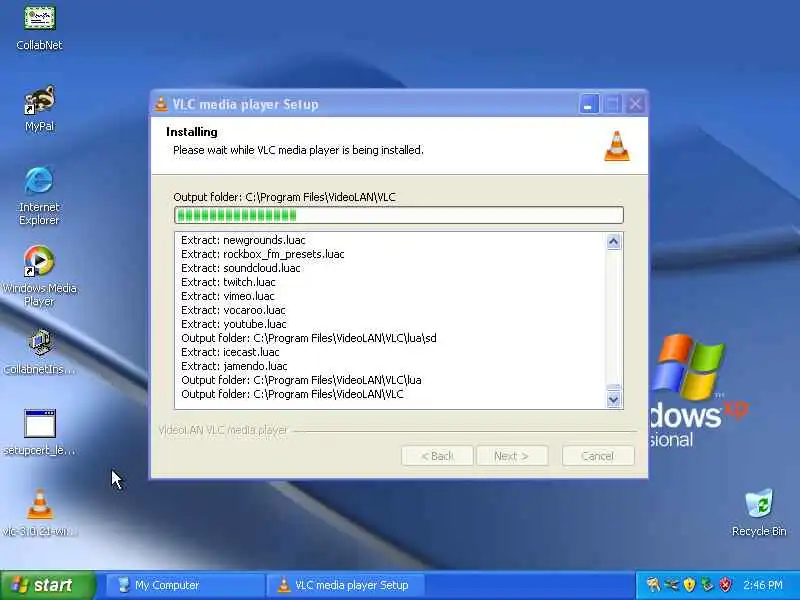Screen dimensions: 800x600
Task: Click the first tray icon left of the airplane icon
Action: [653, 585]
